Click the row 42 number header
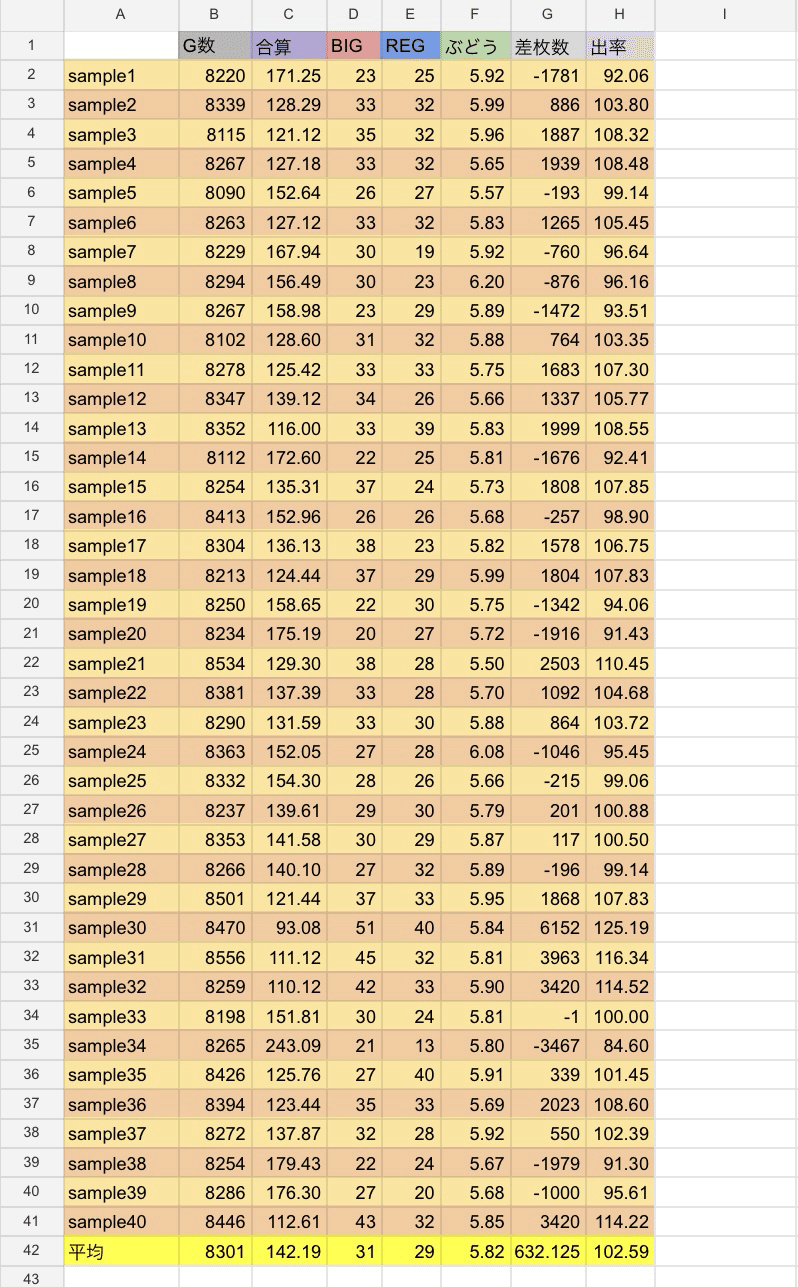Image resolution: width=798 pixels, height=1287 pixels. (x=31, y=1251)
